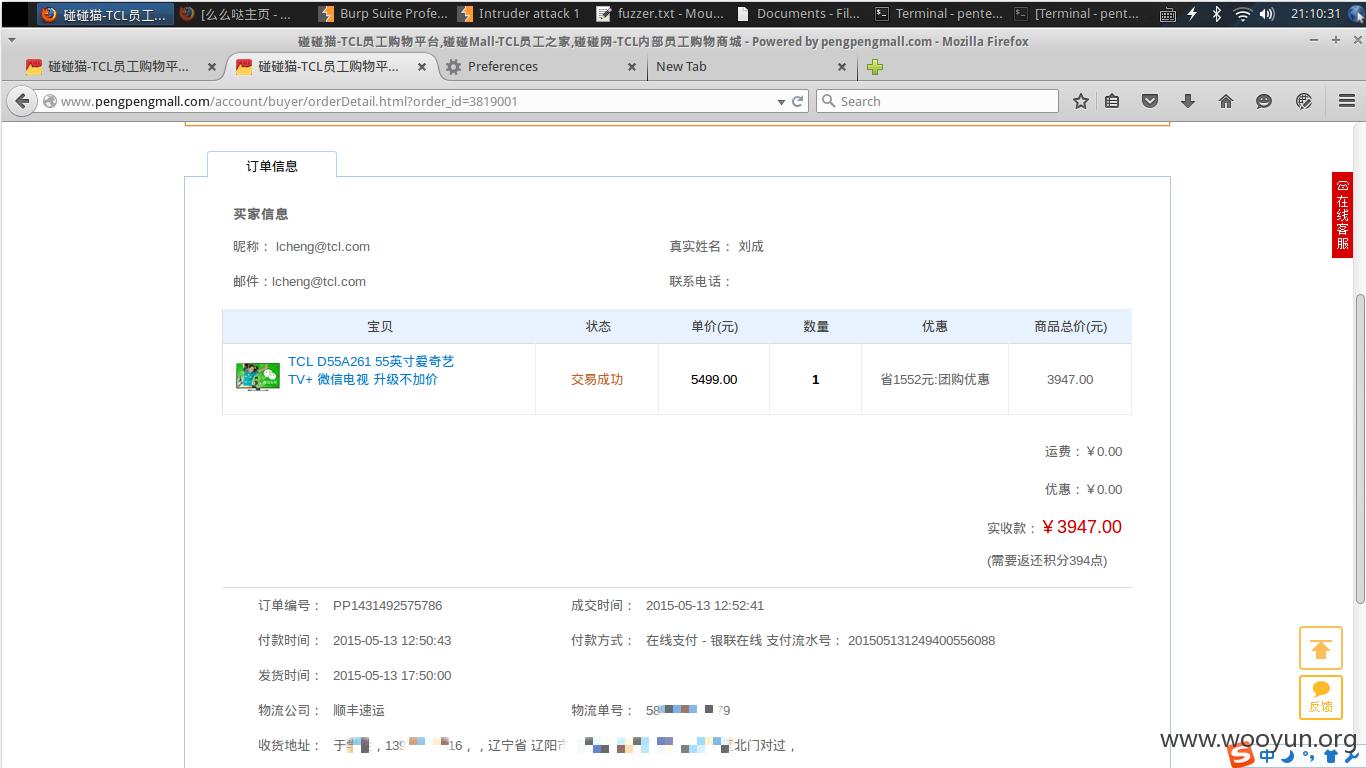Switch to Burp Suite Professional in taskbar
Screen dimensions: 1366x768
(384, 13)
